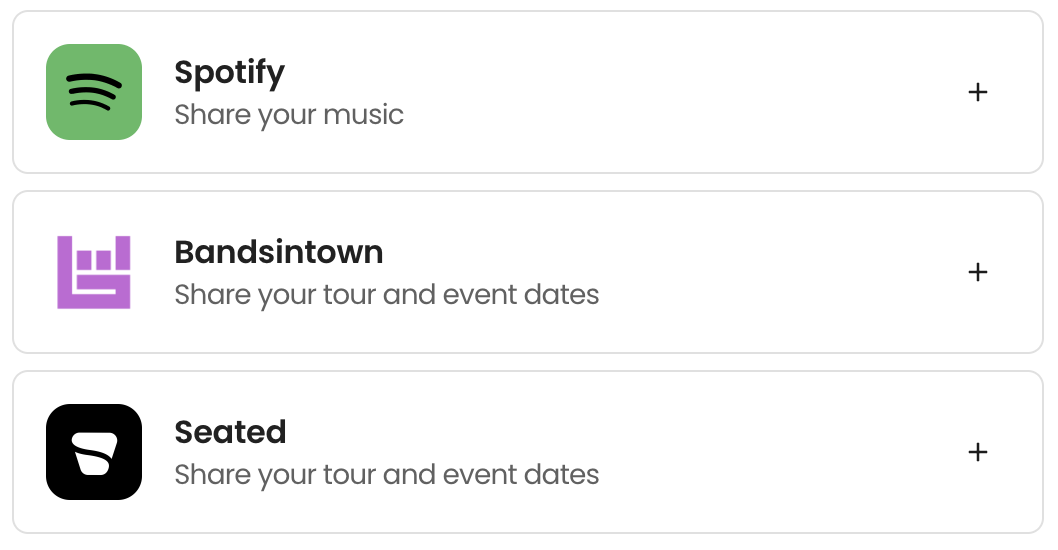Image resolution: width=1058 pixels, height=550 pixels.
Task: Expand the Seated integration card
Action: [528, 452]
